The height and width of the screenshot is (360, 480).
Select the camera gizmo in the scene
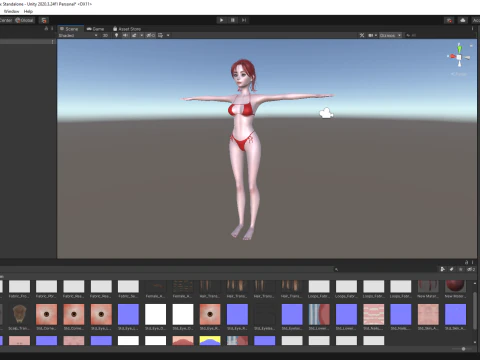pos(326,113)
